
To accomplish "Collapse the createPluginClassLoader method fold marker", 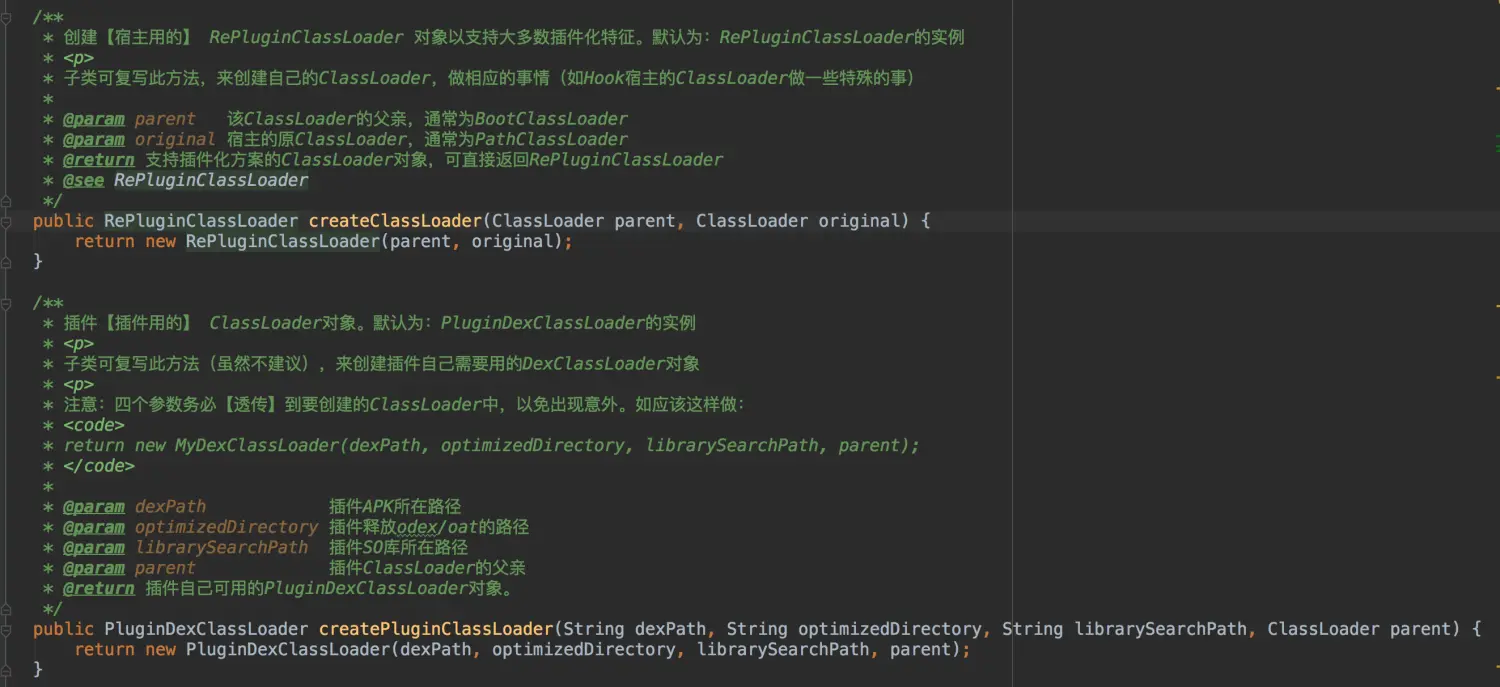I will [7, 629].
